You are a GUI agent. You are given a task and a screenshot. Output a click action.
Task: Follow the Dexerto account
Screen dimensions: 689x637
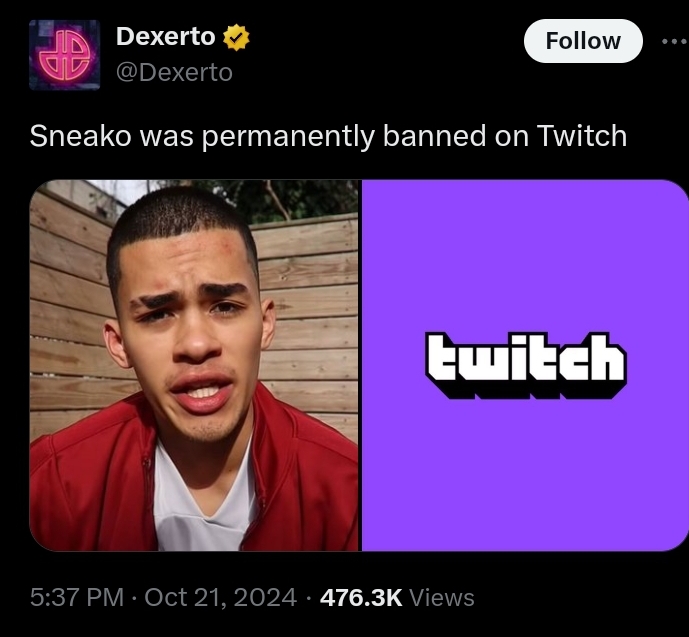[x=583, y=41]
